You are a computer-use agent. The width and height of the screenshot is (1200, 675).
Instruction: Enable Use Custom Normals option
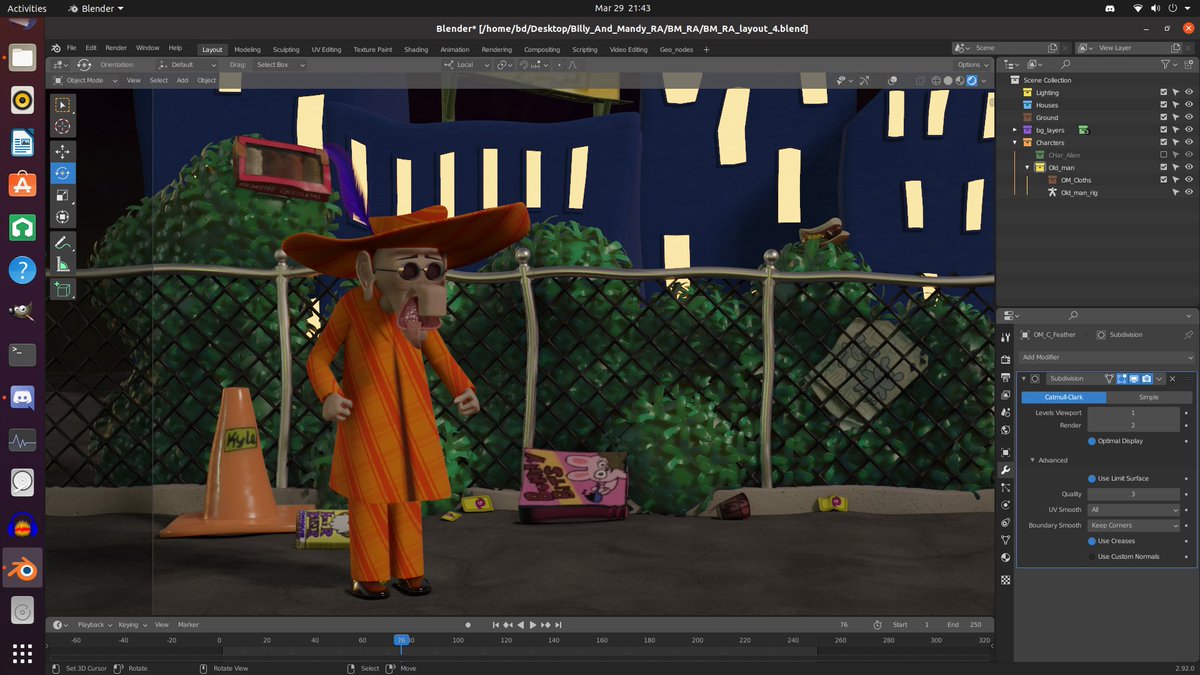(x=1092, y=556)
